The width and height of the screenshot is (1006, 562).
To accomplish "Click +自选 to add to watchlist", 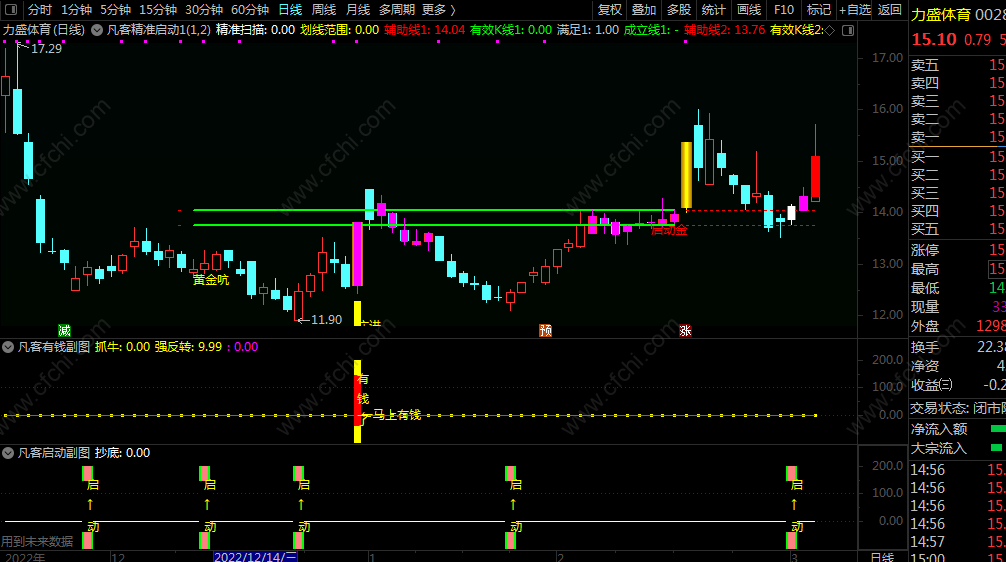I will click(x=855, y=10).
